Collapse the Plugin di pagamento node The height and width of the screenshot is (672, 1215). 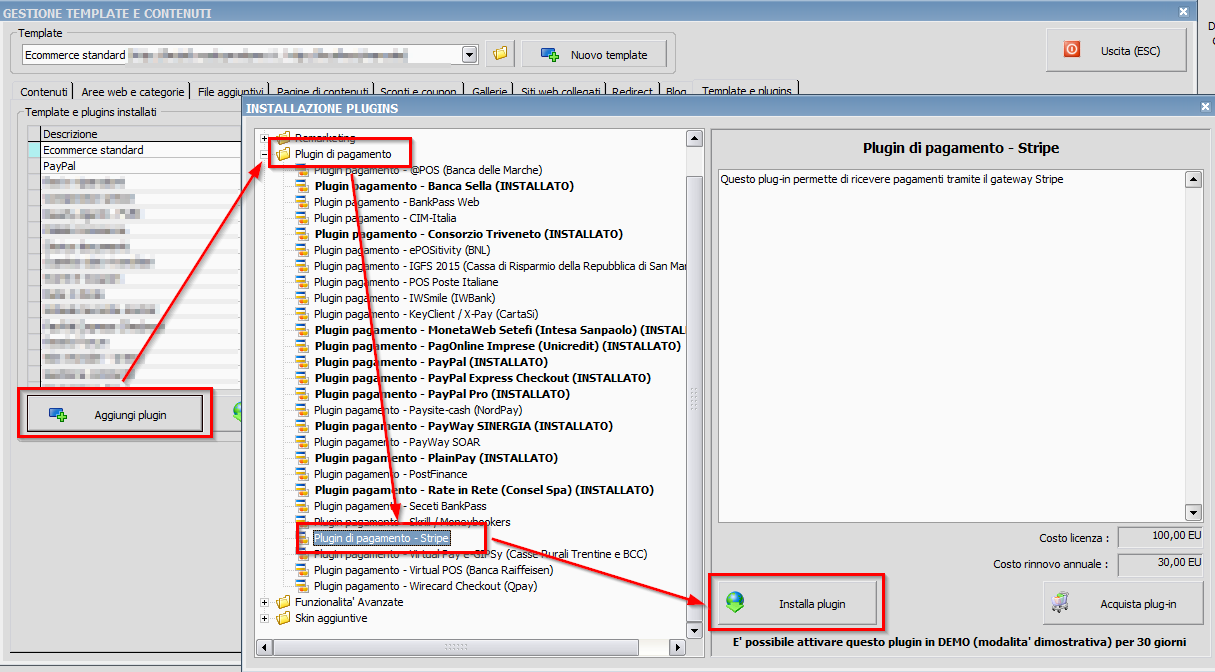coord(265,154)
